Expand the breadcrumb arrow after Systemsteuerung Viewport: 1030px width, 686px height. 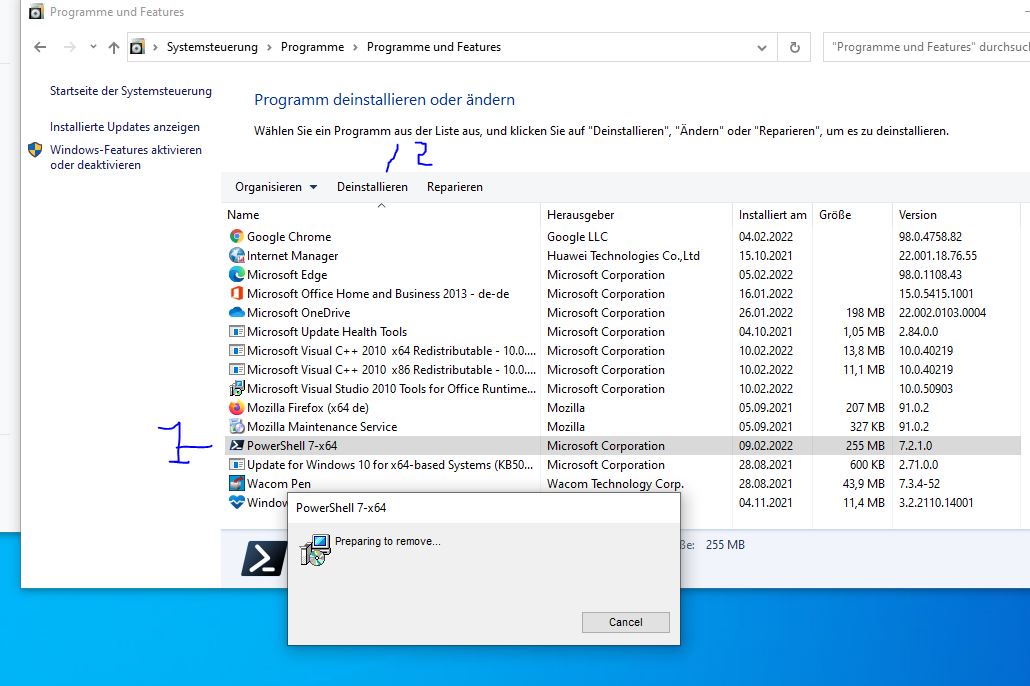[269, 47]
